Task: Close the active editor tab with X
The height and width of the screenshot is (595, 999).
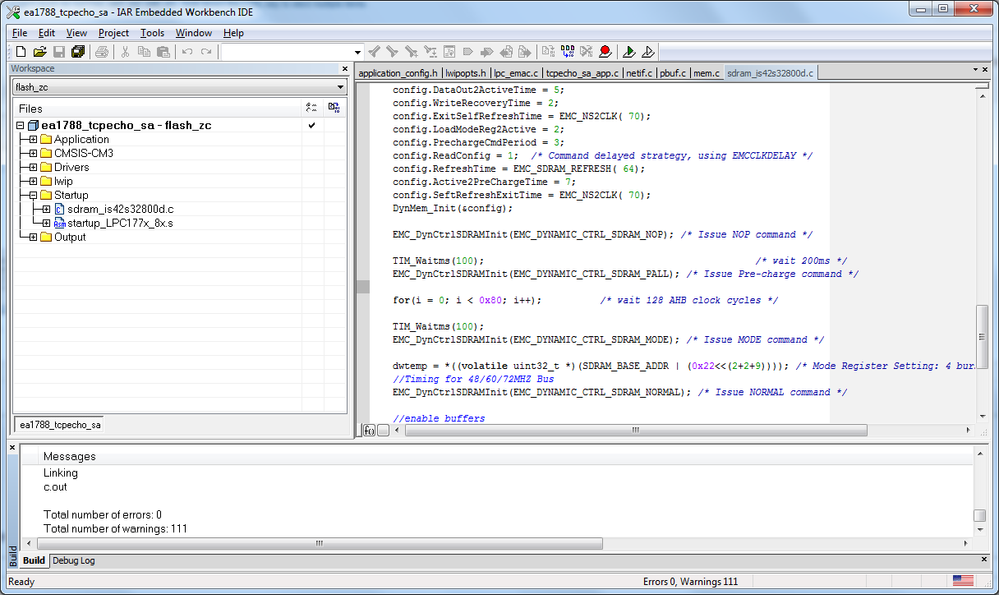Action: 985,69
